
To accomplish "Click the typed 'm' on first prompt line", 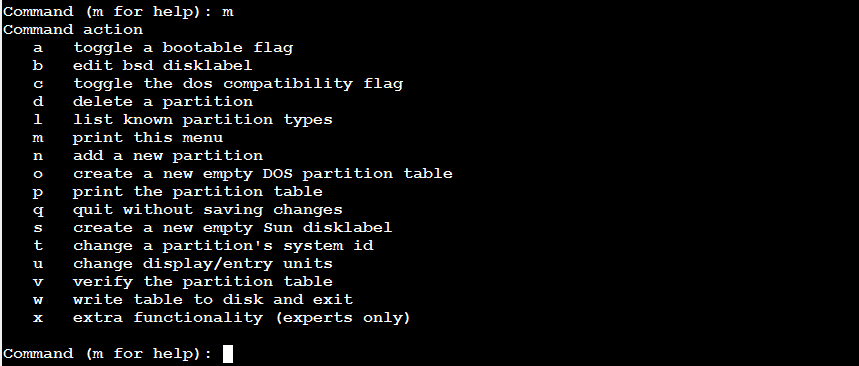I will (228, 13).
